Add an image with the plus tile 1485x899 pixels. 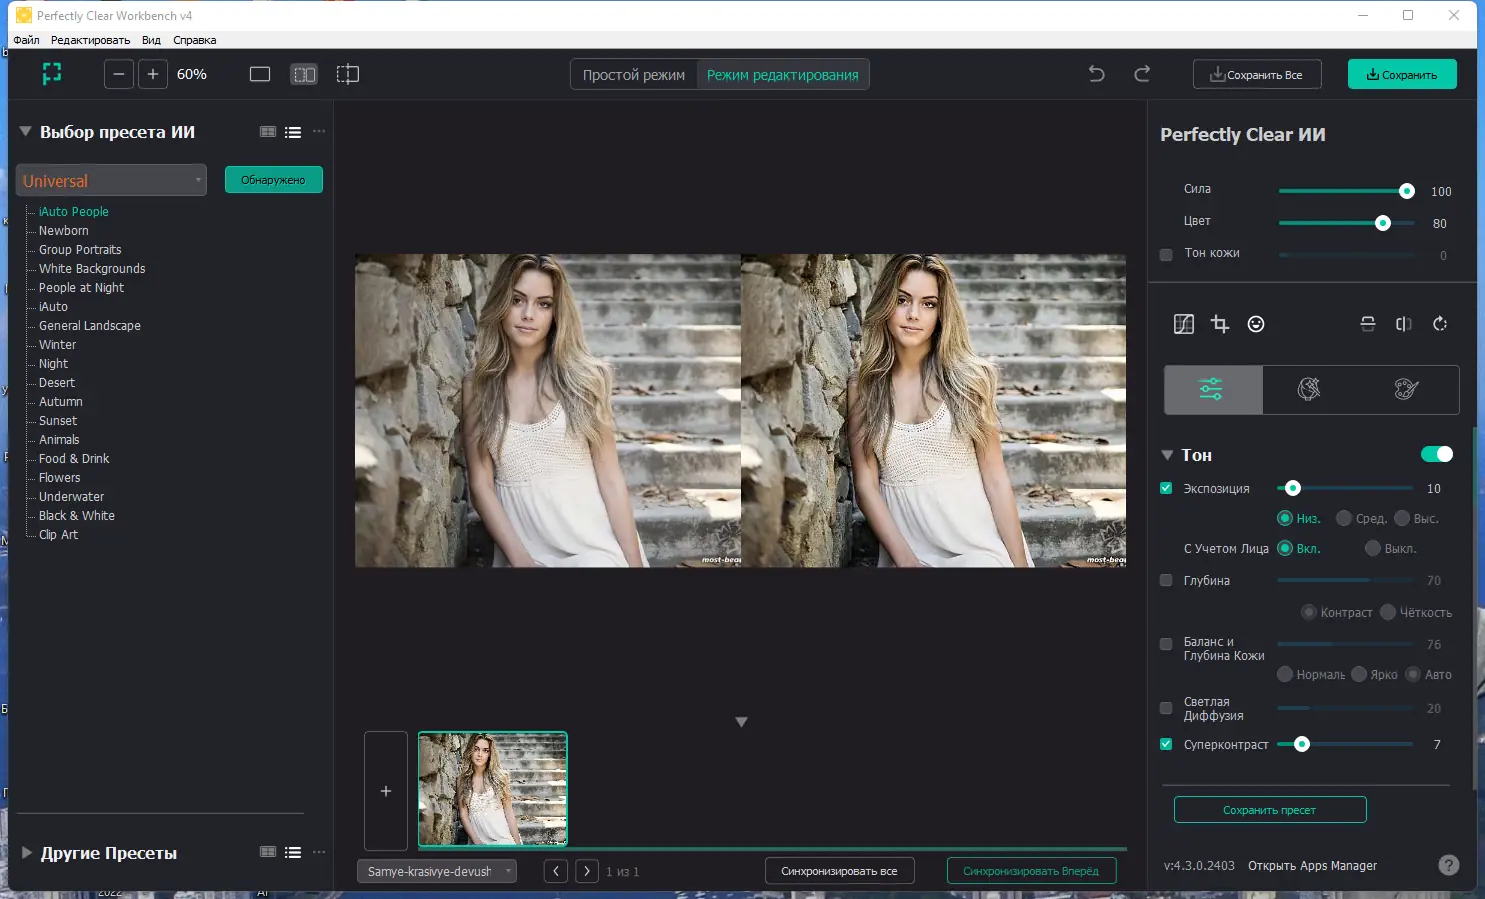(x=386, y=791)
